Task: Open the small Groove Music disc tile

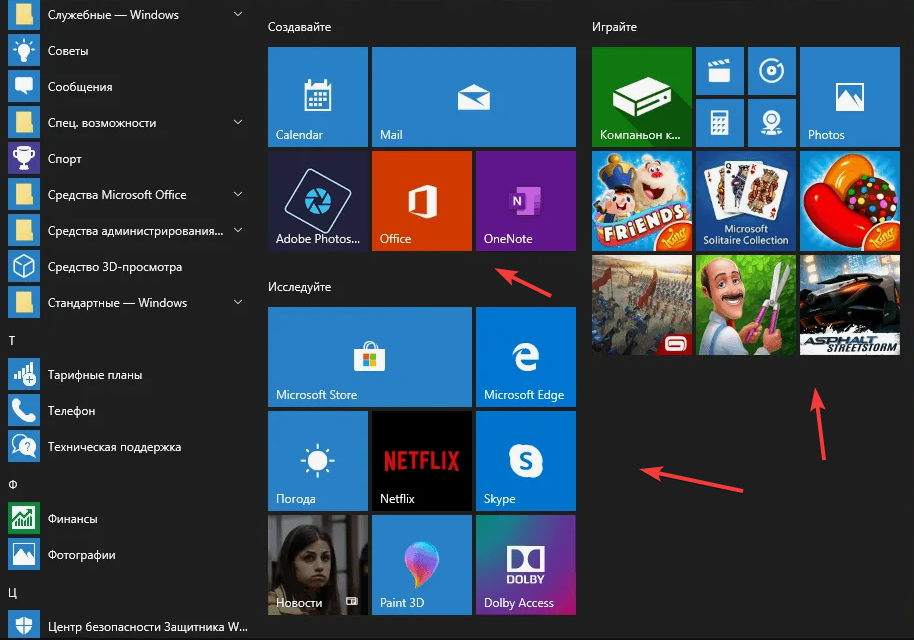Action: coord(772,71)
